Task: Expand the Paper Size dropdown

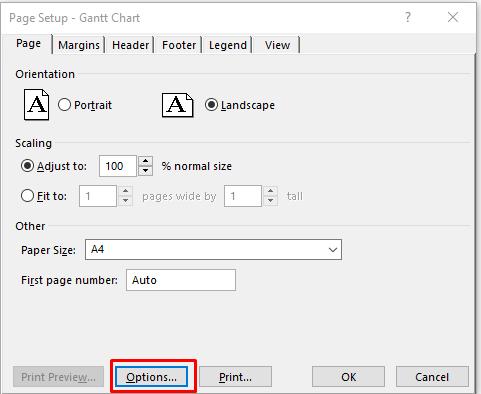Action: click(332, 250)
